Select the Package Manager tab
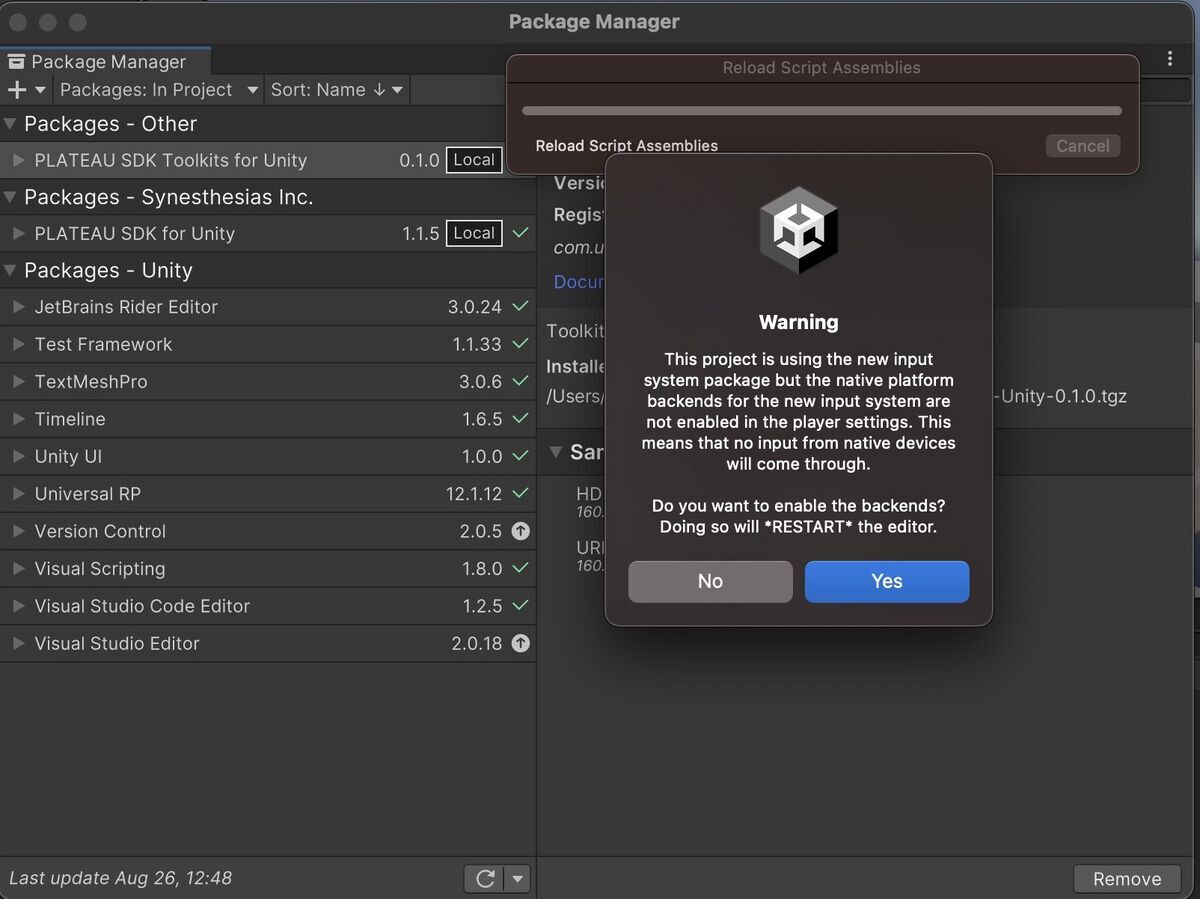 point(105,61)
